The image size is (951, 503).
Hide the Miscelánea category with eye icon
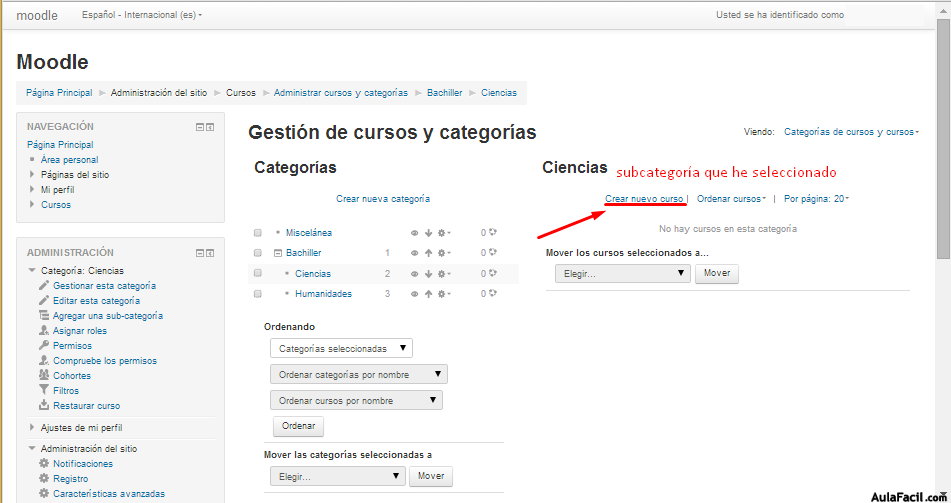(x=414, y=233)
